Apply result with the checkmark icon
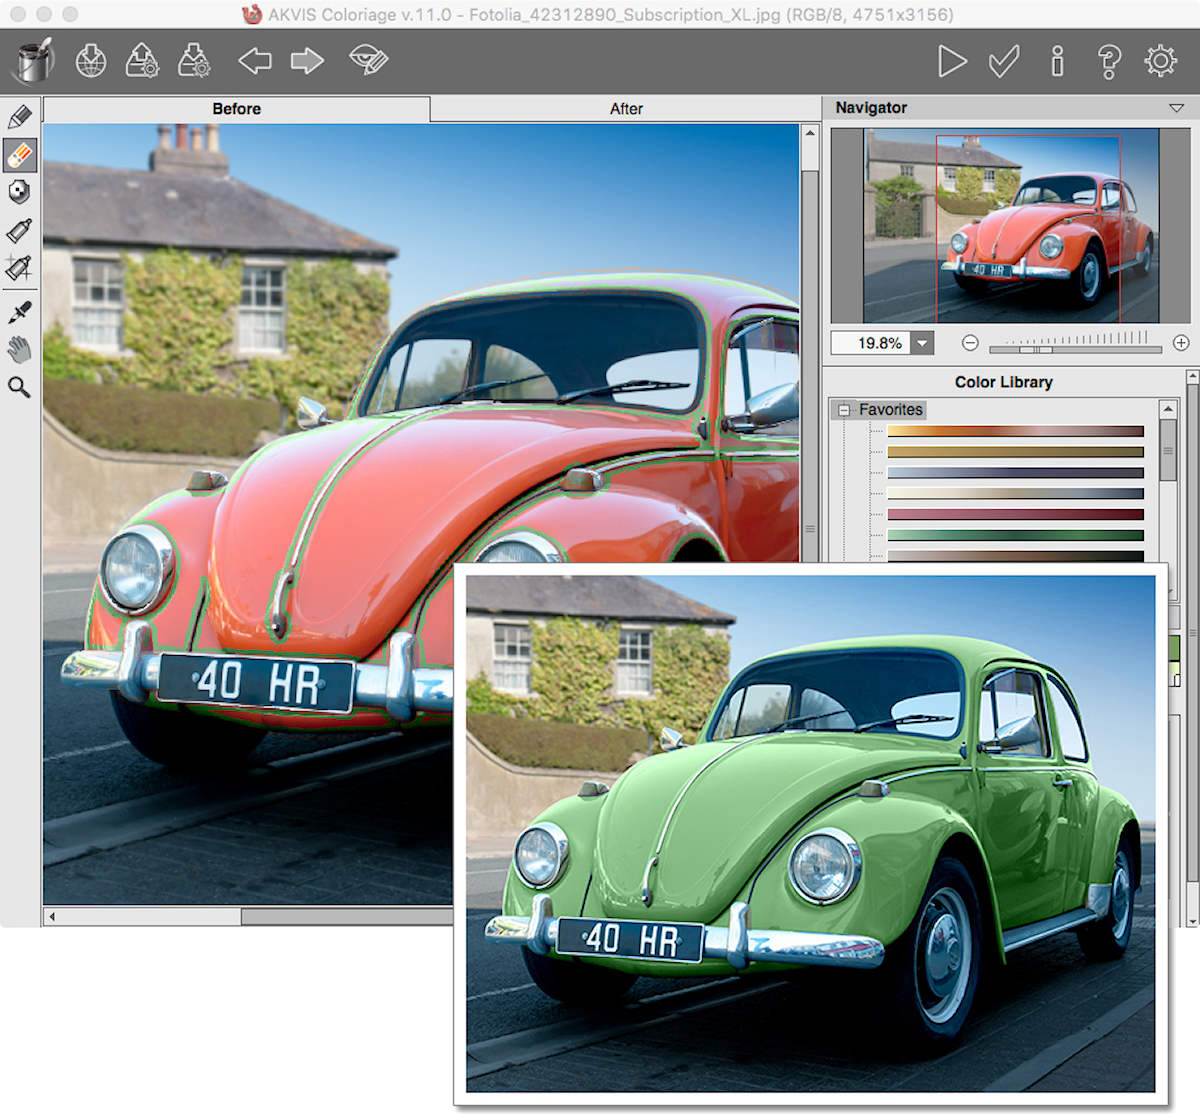1200x1115 pixels. (x=1003, y=61)
